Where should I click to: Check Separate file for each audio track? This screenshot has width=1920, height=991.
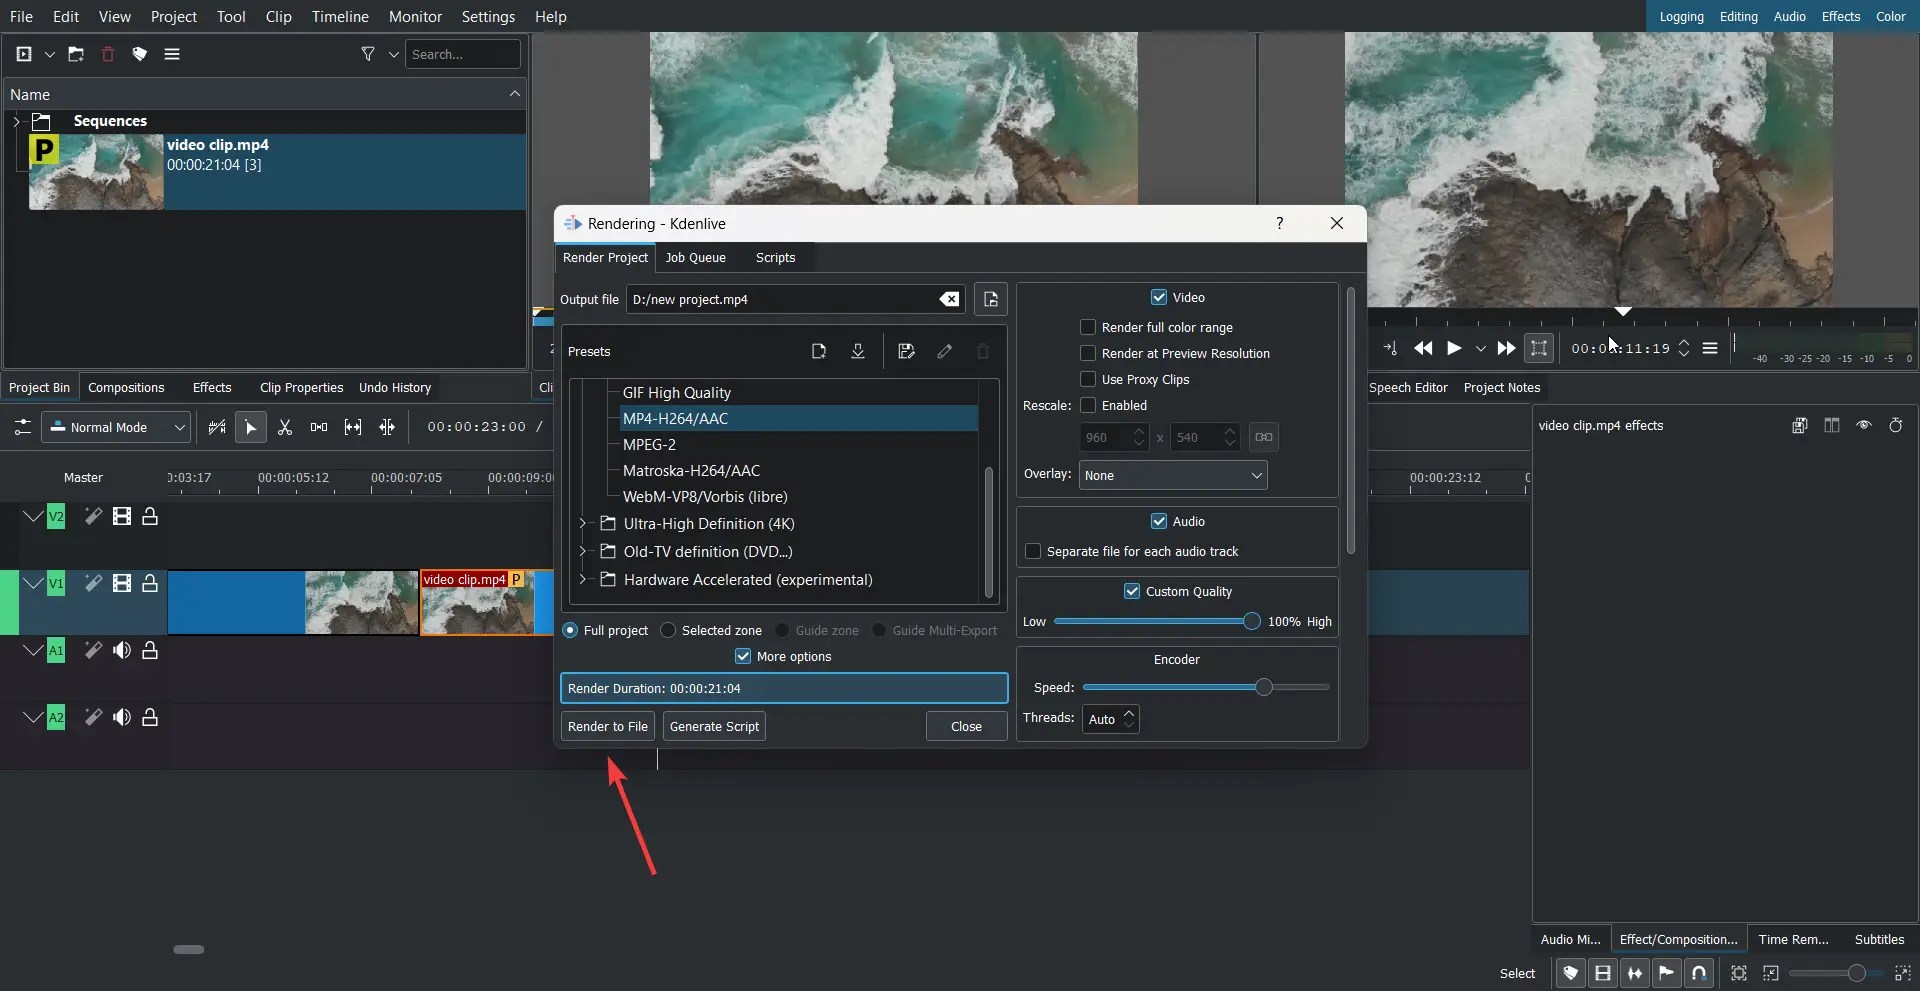[1033, 551]
